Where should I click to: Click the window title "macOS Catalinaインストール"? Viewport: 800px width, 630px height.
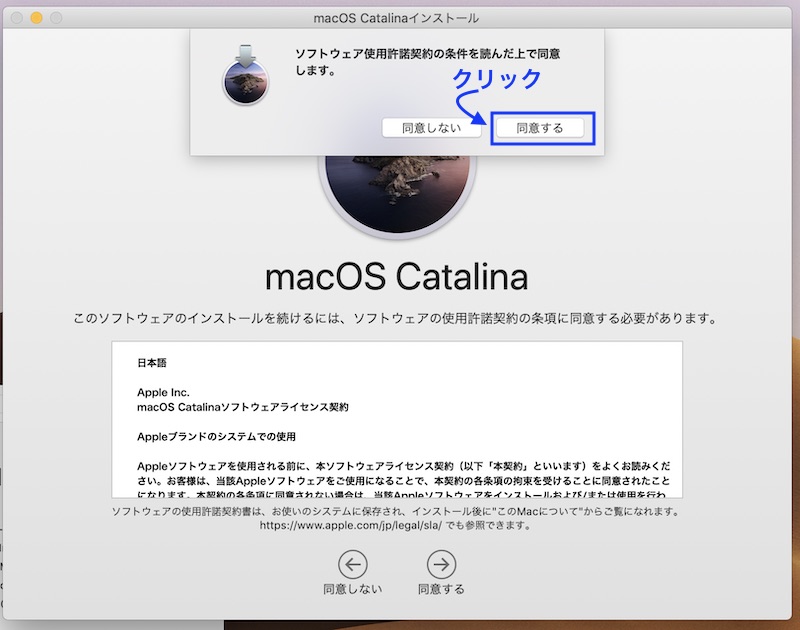pyautogui.click(x=396, y=18)
